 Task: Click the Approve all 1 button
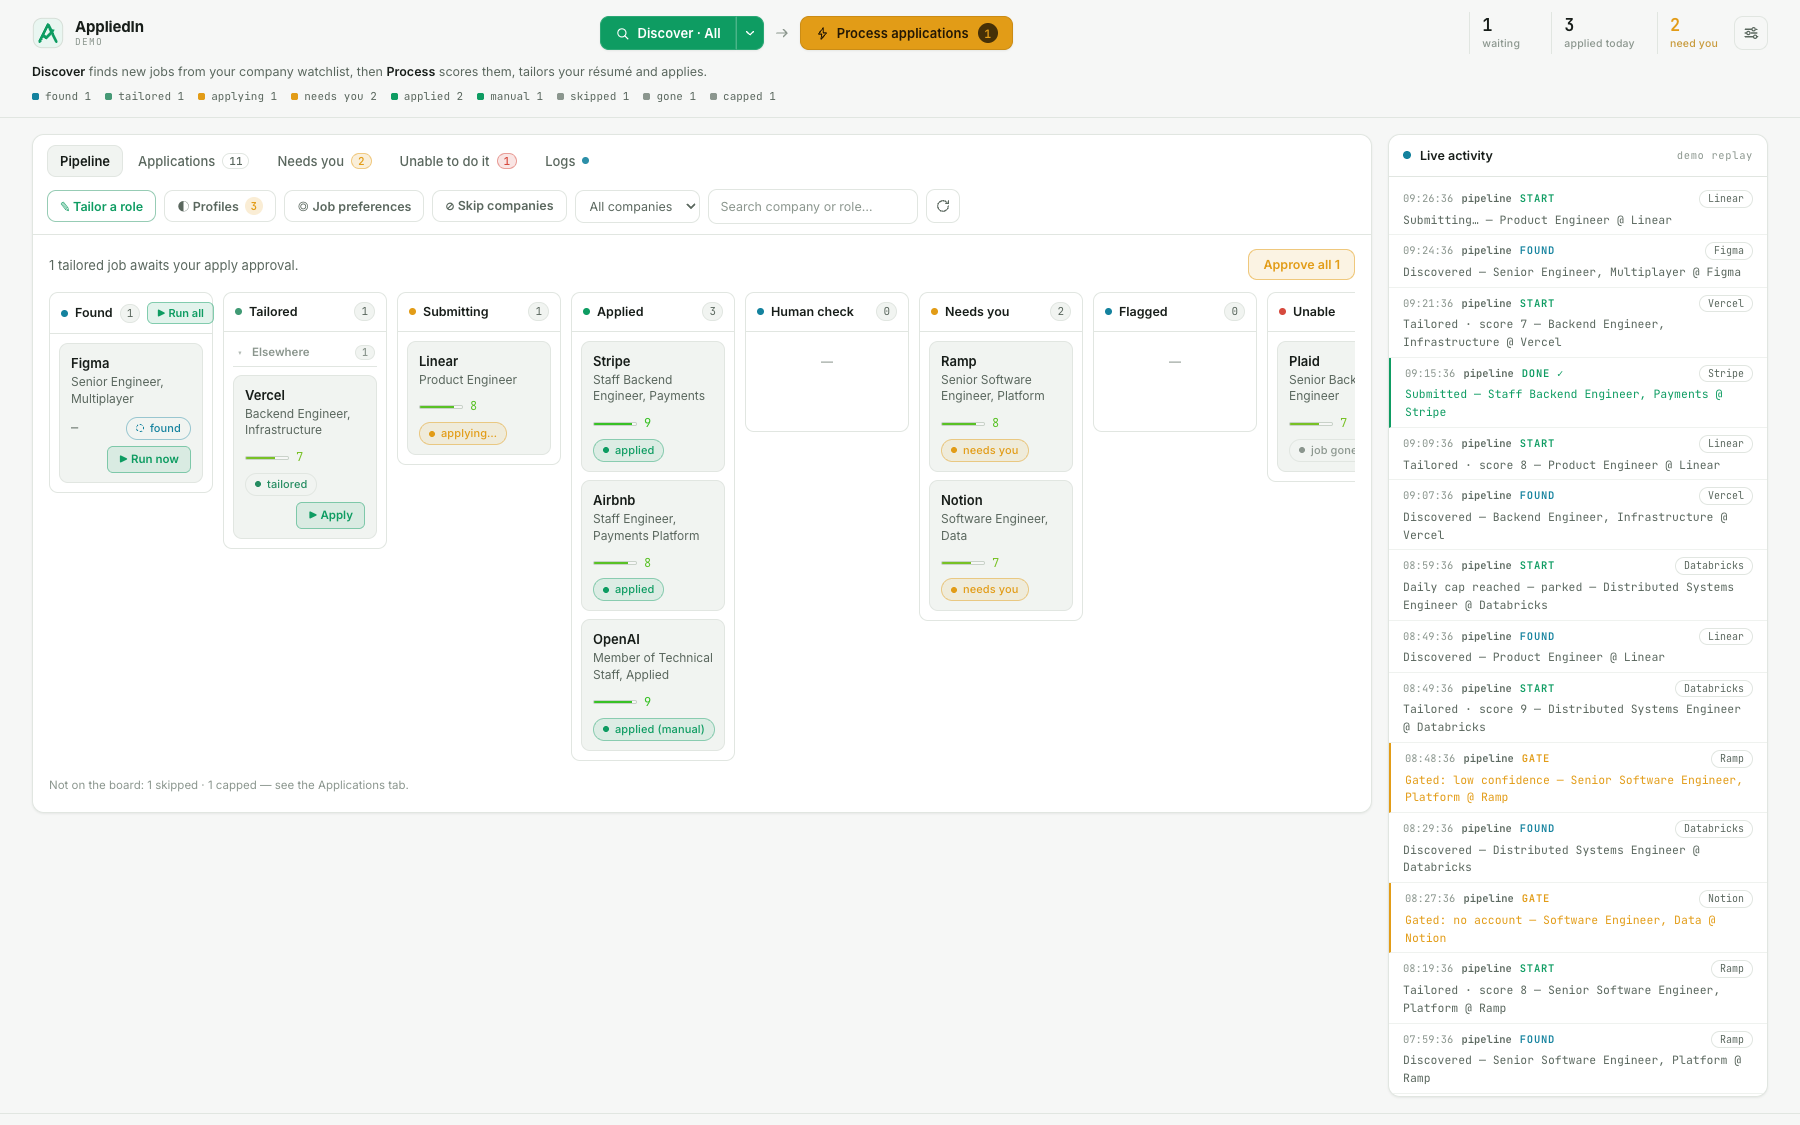[1301, 265]
